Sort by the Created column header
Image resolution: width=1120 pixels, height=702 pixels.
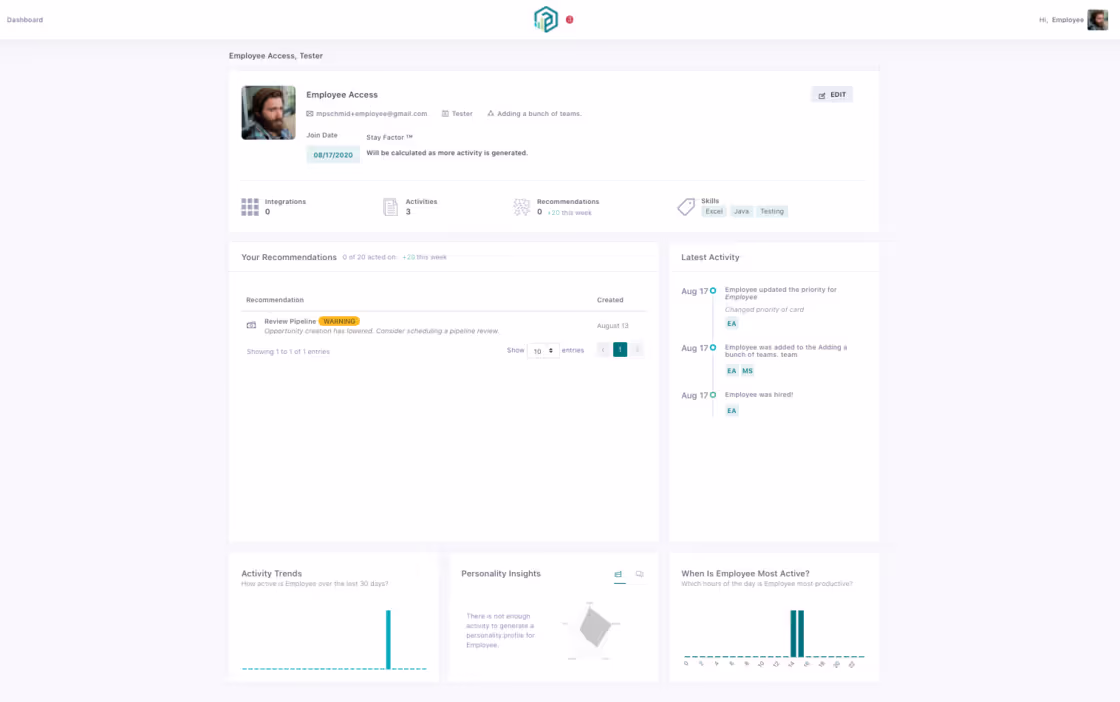(610, 300)
